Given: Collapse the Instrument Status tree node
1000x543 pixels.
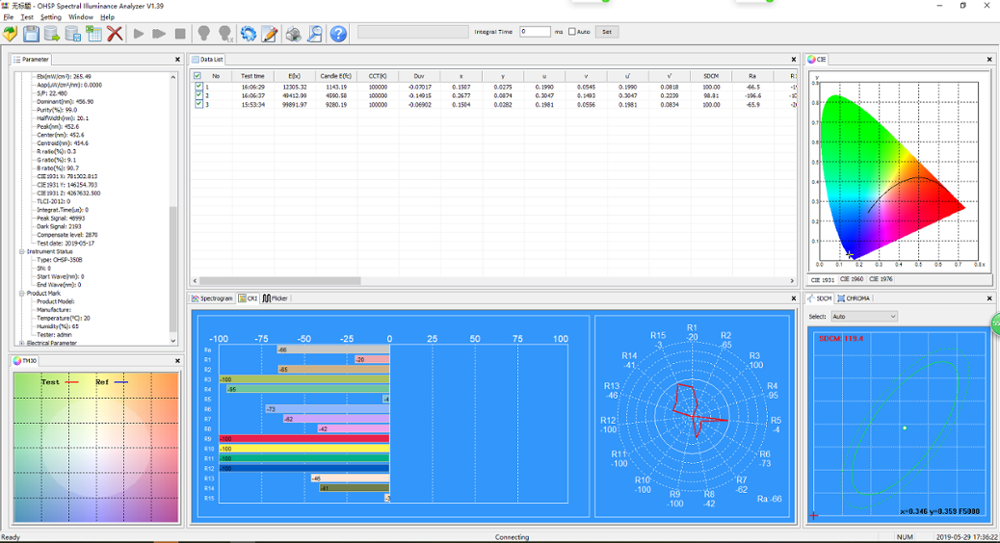Looking at the screenshot, I should (20, 251).
